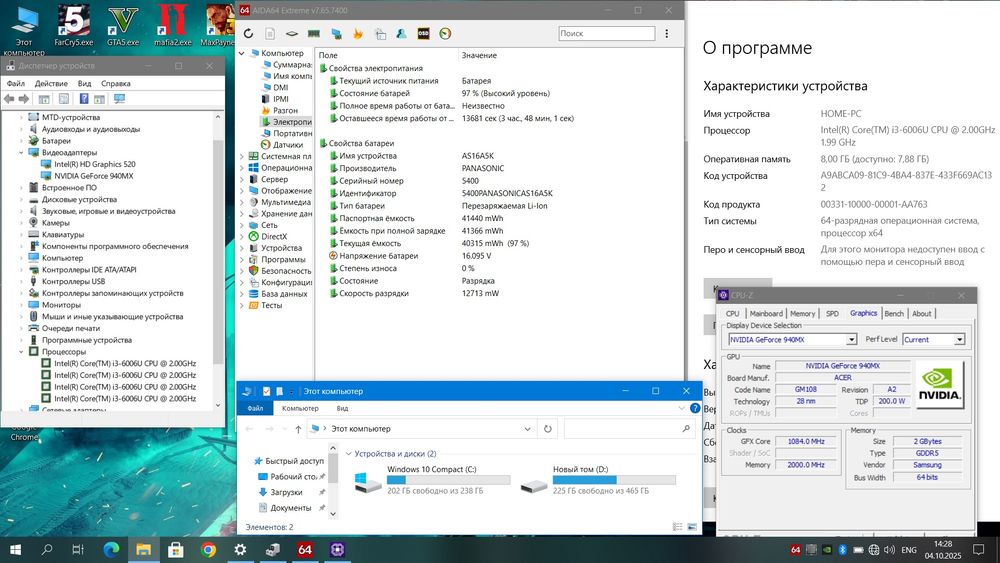
Task: Click Device Manager forward arrow icon
Action: (24, 99)
